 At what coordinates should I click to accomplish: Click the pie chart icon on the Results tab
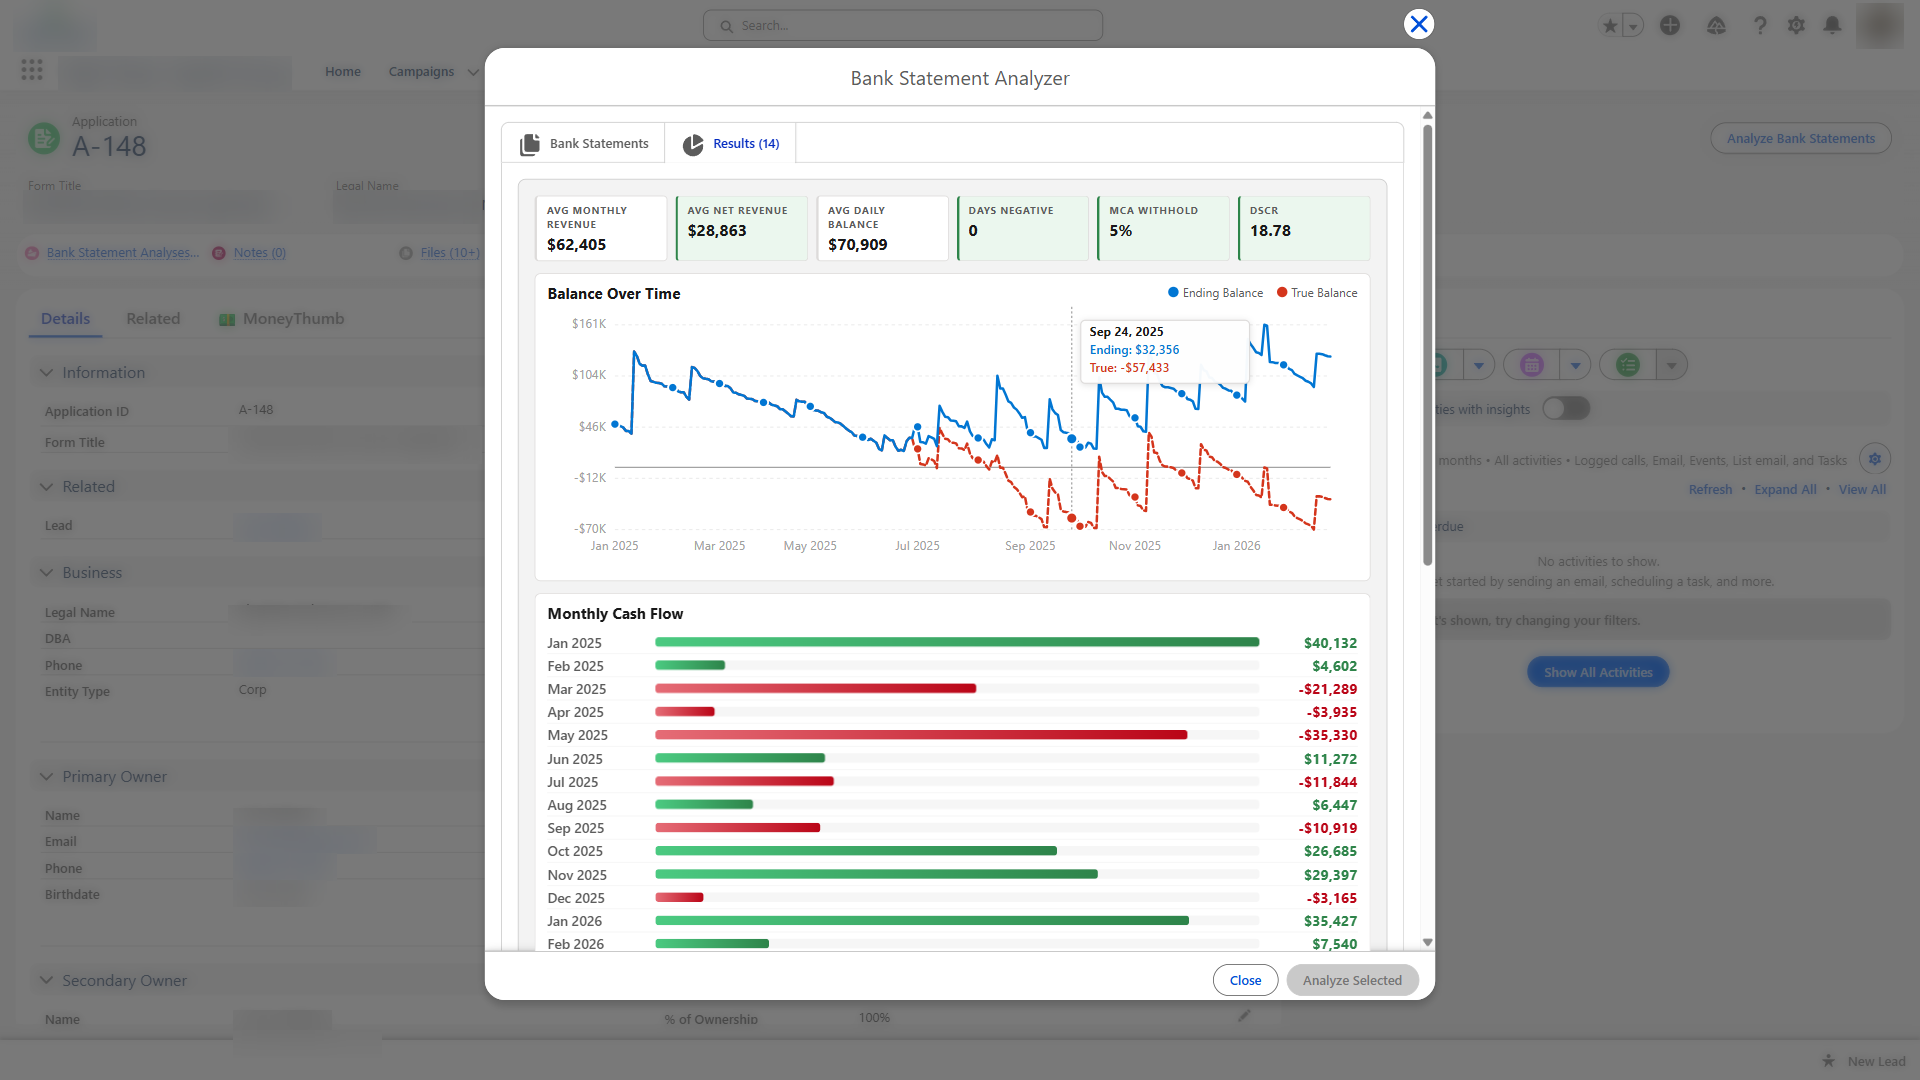coord(693,145)
